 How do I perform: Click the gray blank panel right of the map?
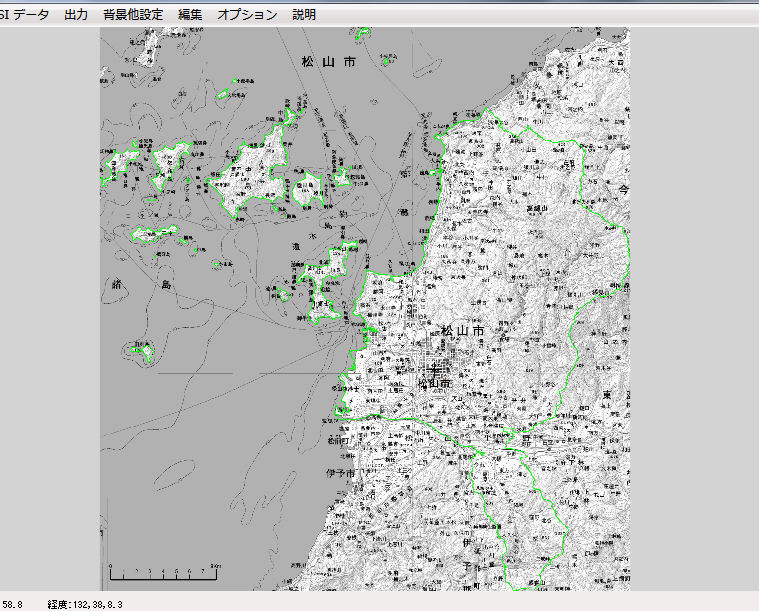pos(693,300)
